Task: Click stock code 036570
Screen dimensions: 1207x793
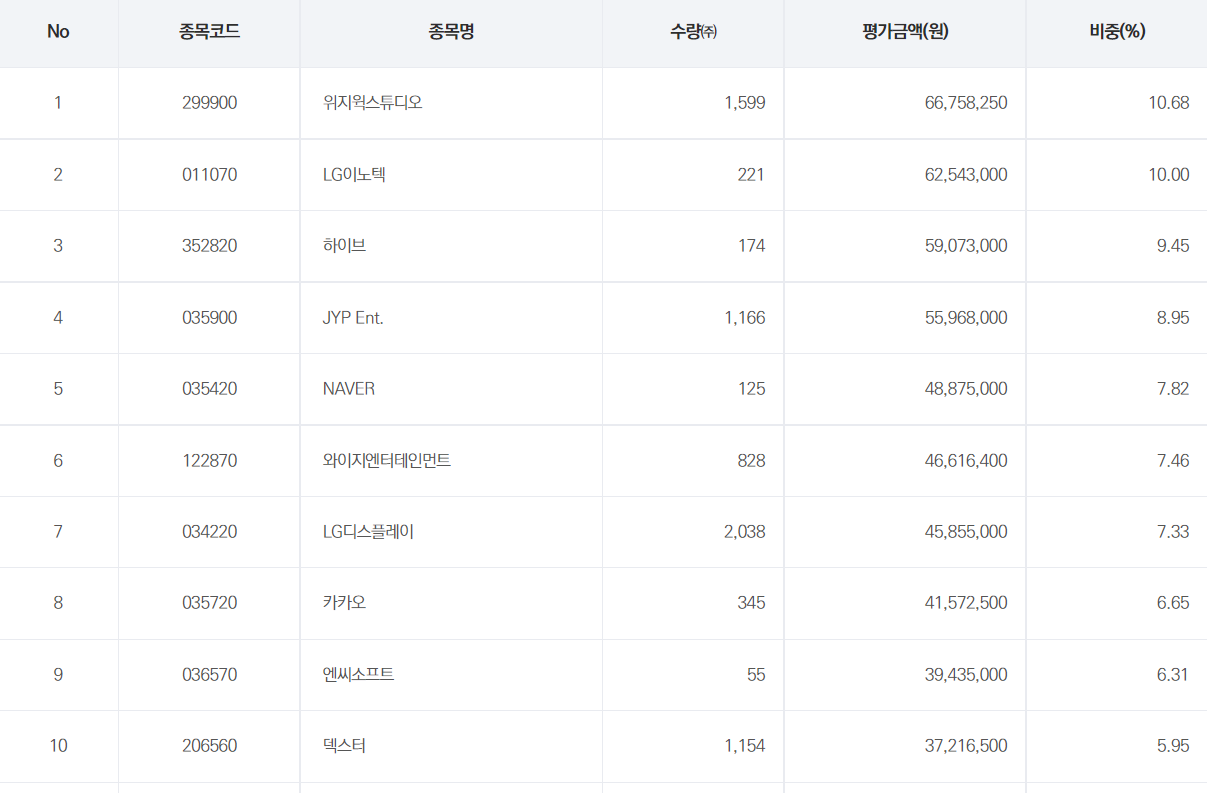Action: point(209,675)
